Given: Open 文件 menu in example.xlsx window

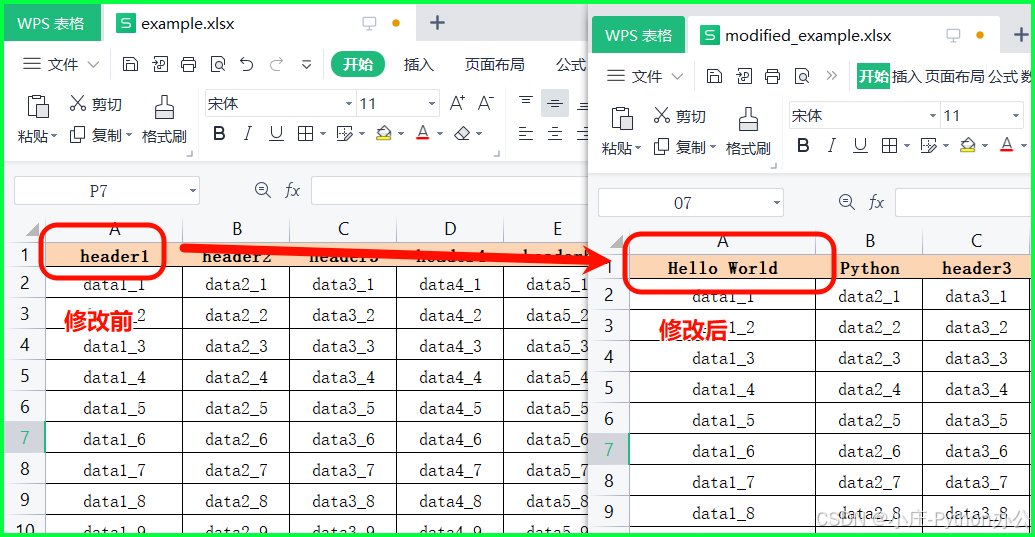Looking at the screenshot, I should [60, 64].
